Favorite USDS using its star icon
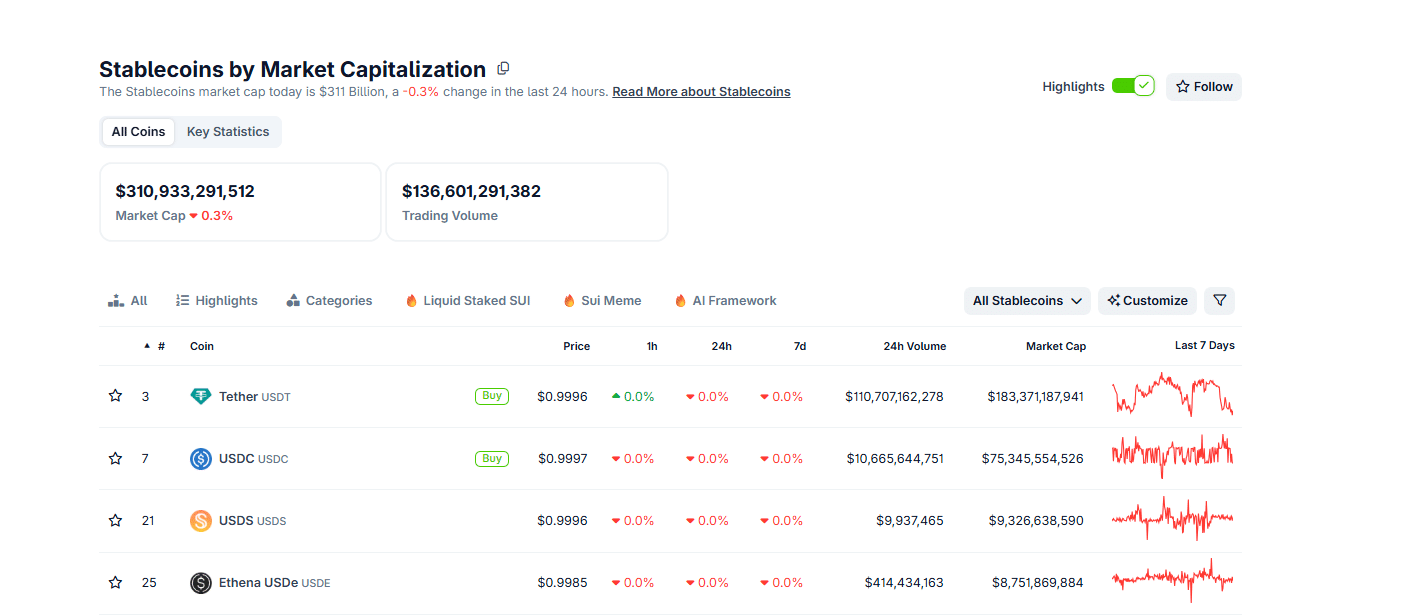This screenshot has width=1417, height=616. point(114,520)
